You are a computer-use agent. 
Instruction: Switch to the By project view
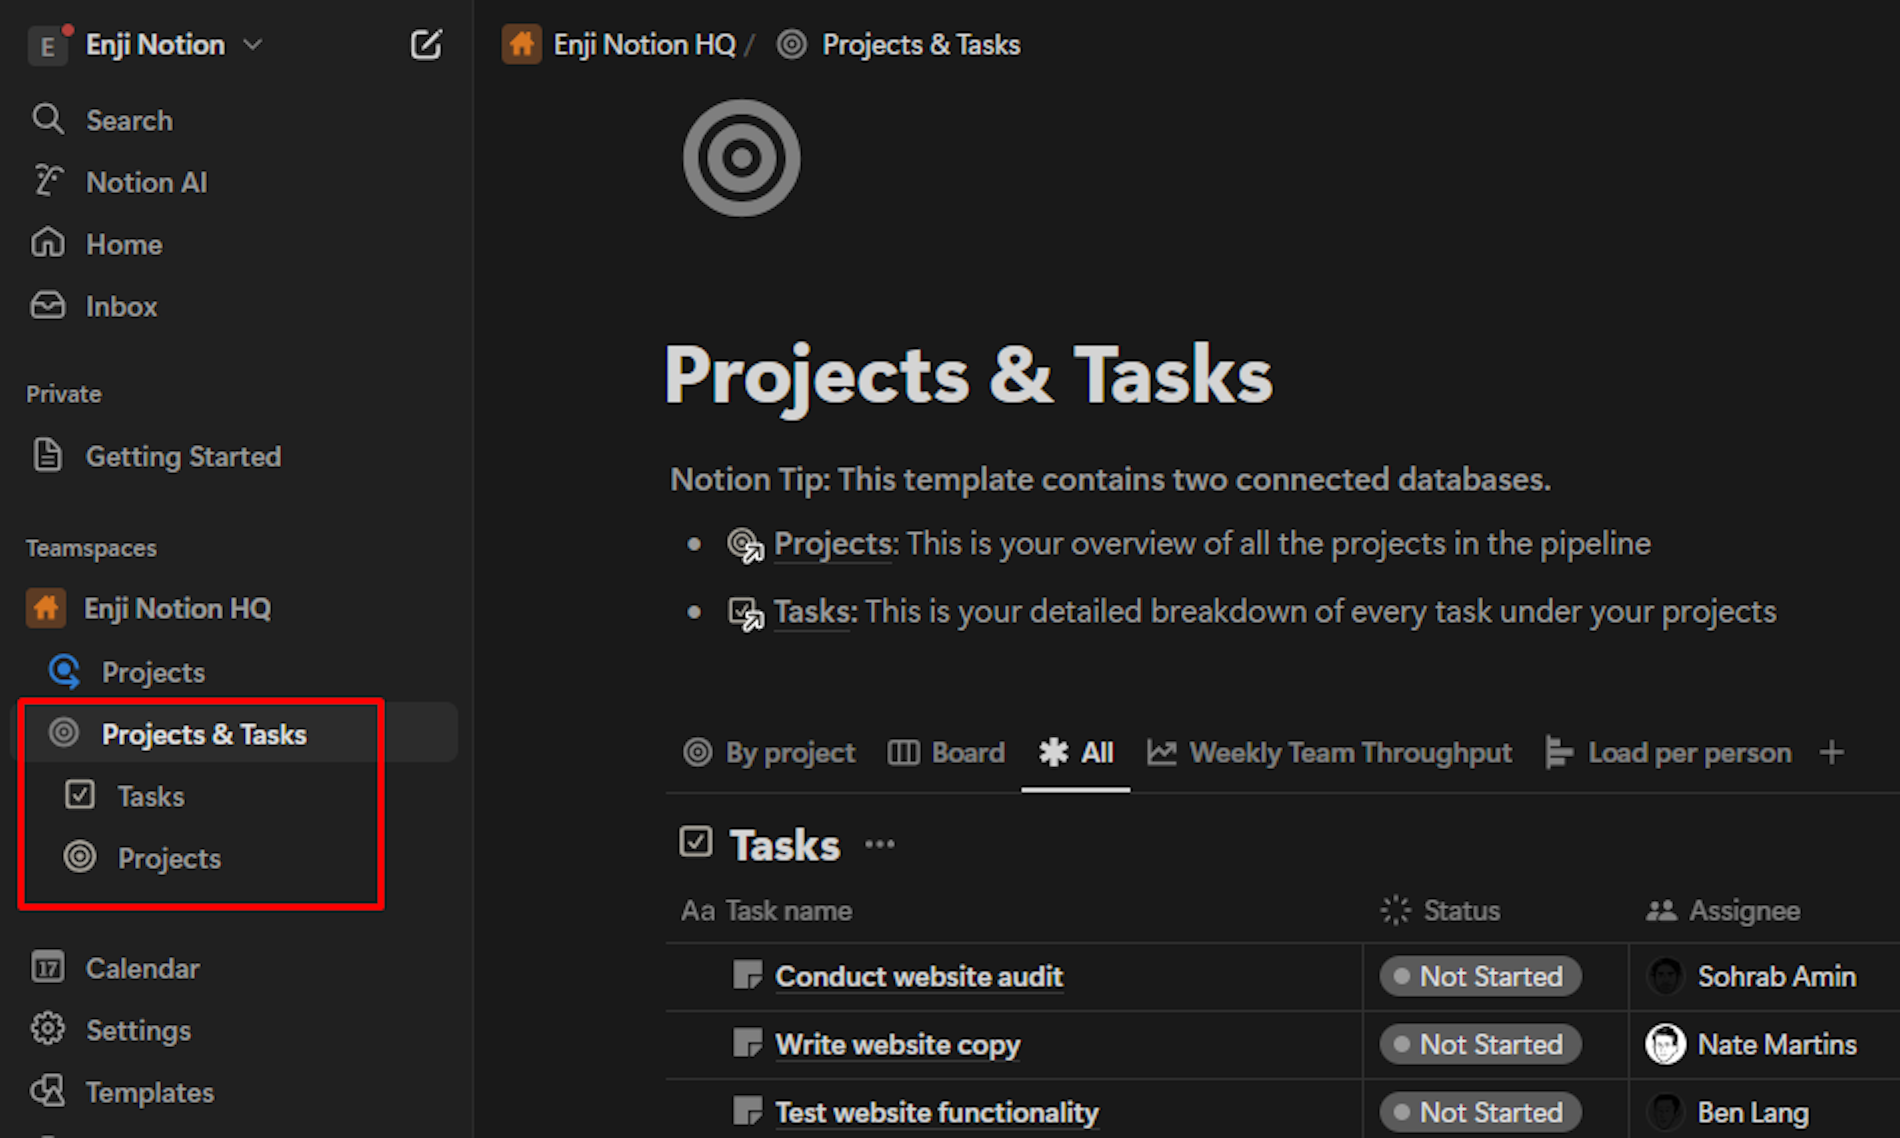(769, 752)
